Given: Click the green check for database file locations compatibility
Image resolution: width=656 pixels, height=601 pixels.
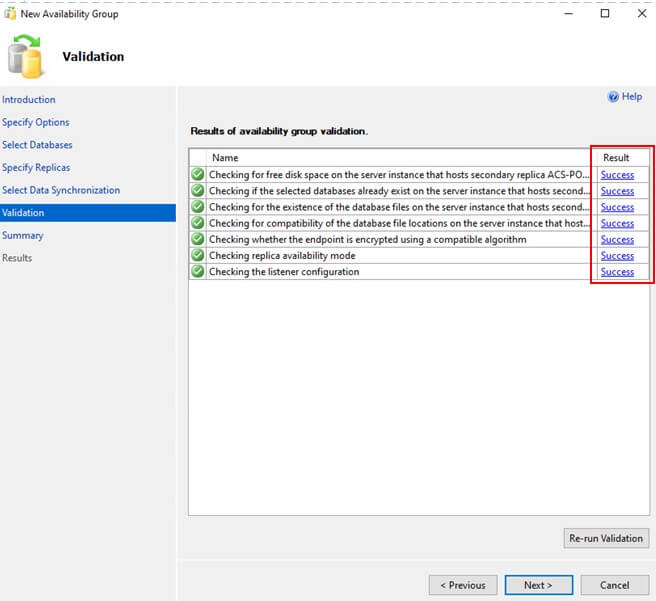Looking at the screenshot, I should (x=198, y=223).
